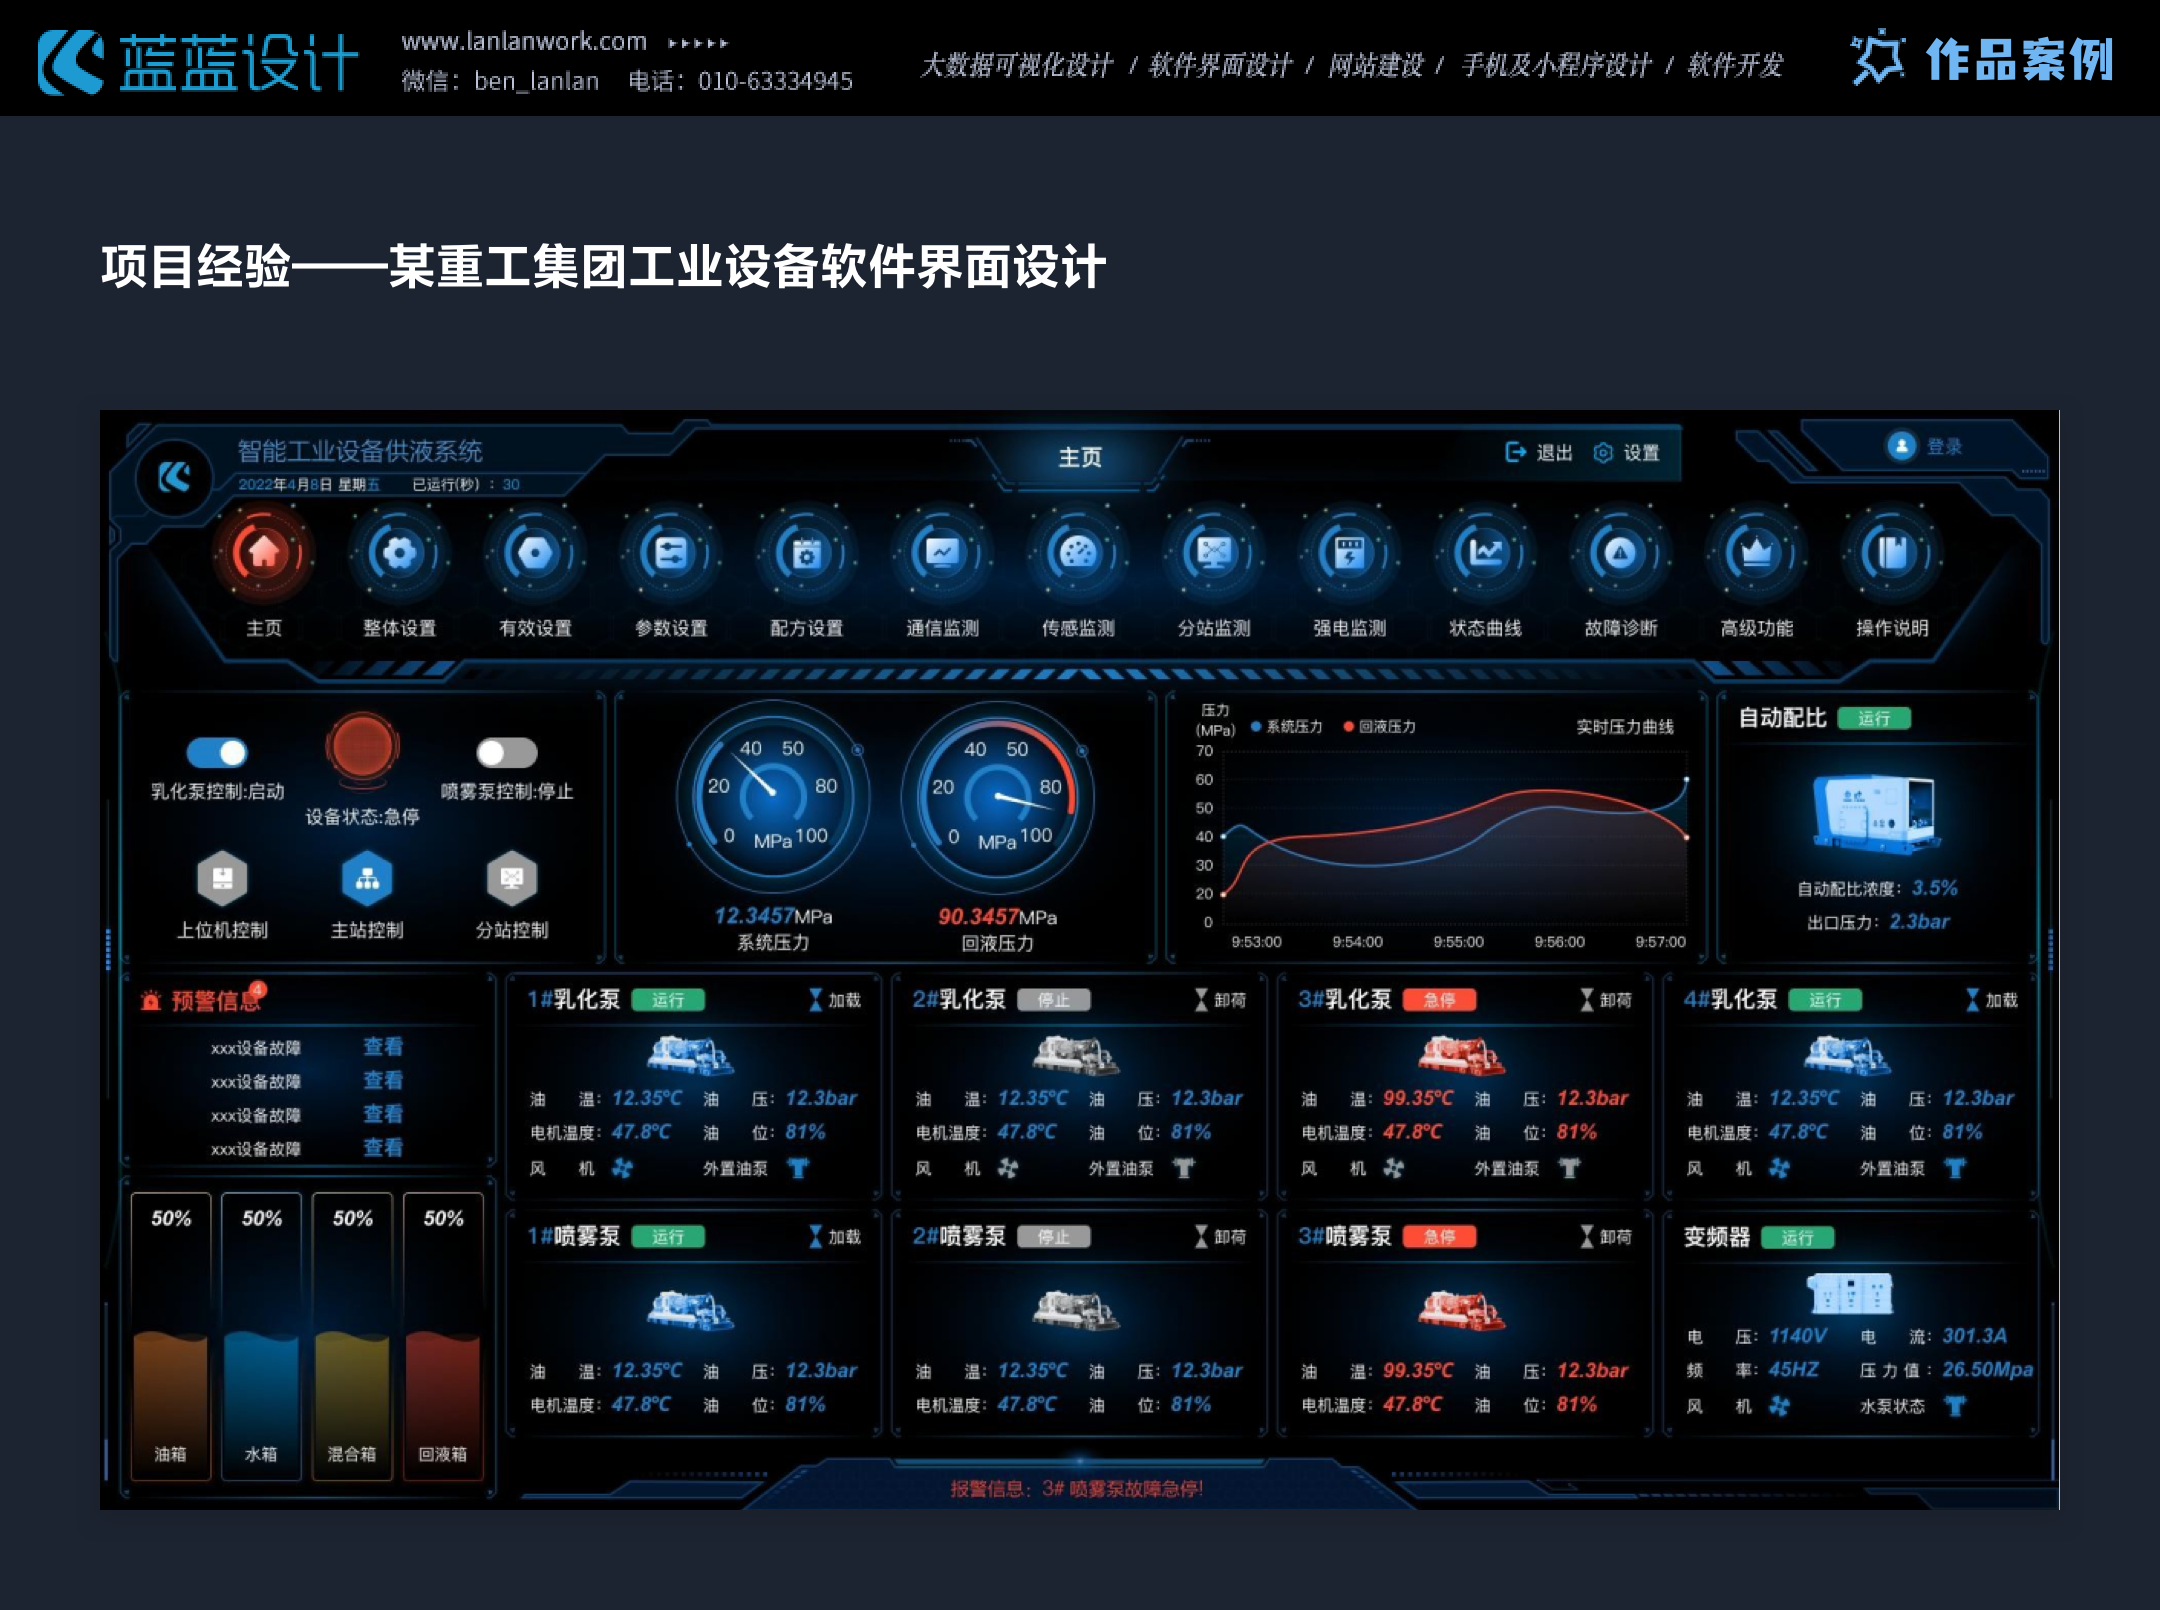This screenshot has height=1610, width=2160.
Task: Open the 整体设置 gear icon
Action: [399, 553]
